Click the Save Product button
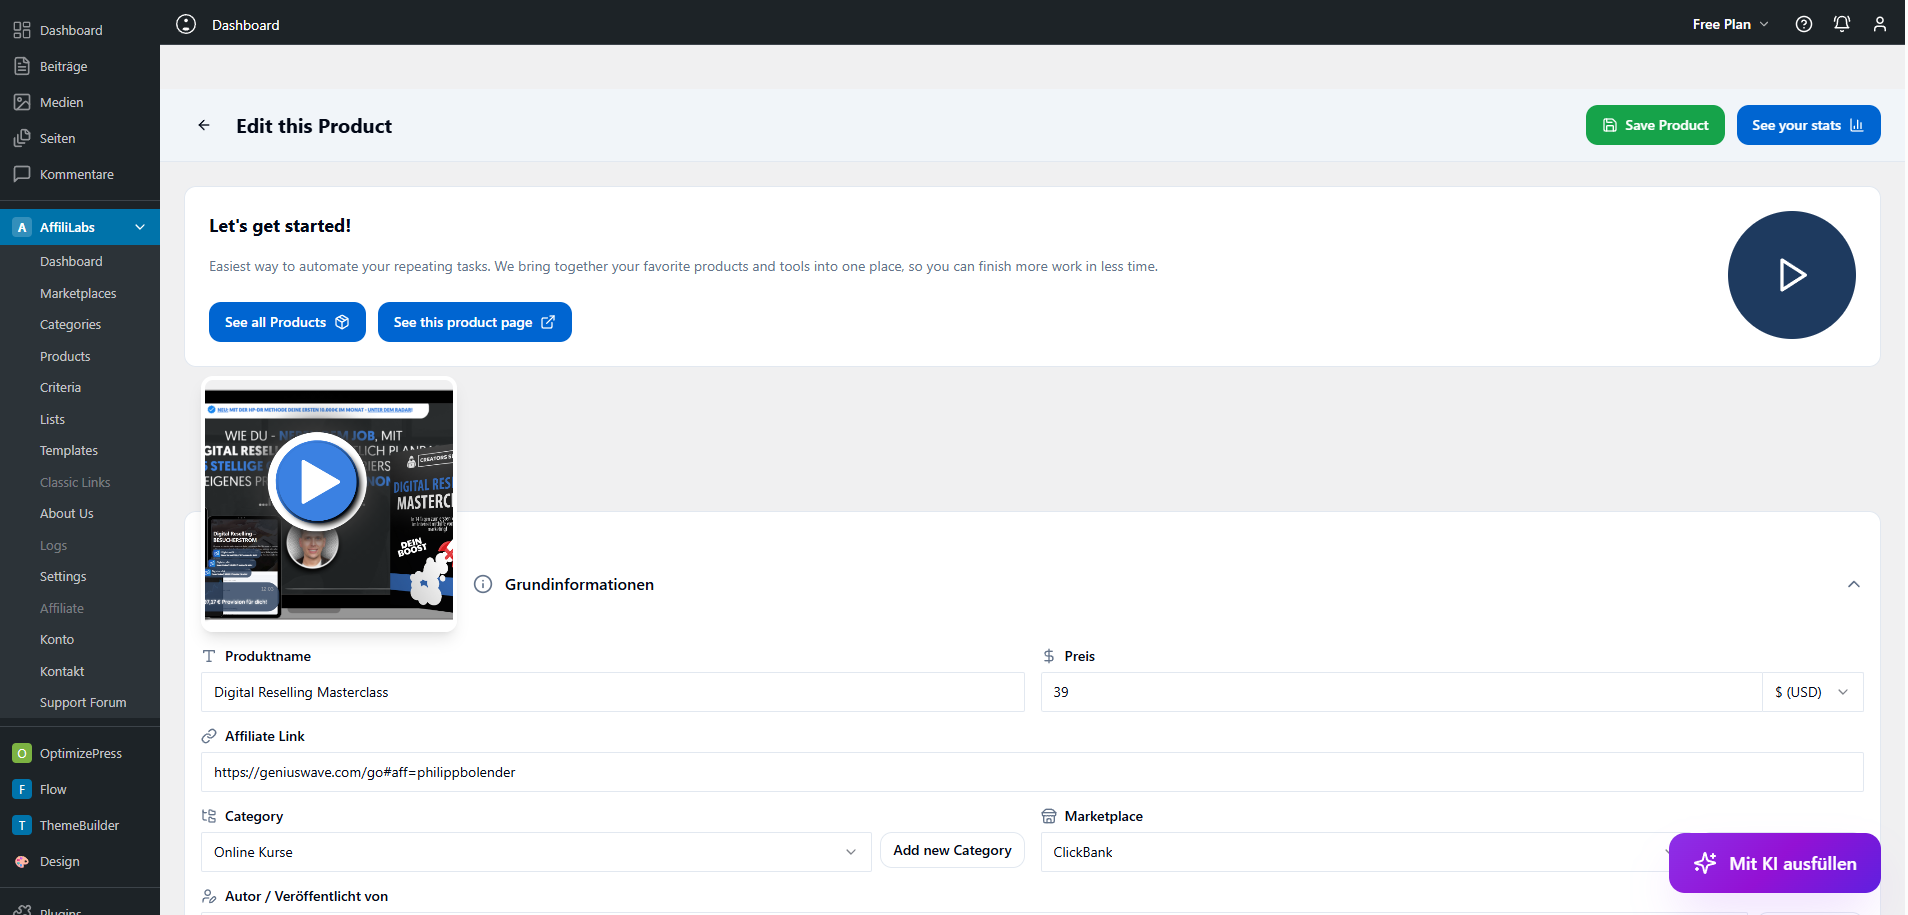The height and width of the screenshot is (915, 1908). 1654,125
